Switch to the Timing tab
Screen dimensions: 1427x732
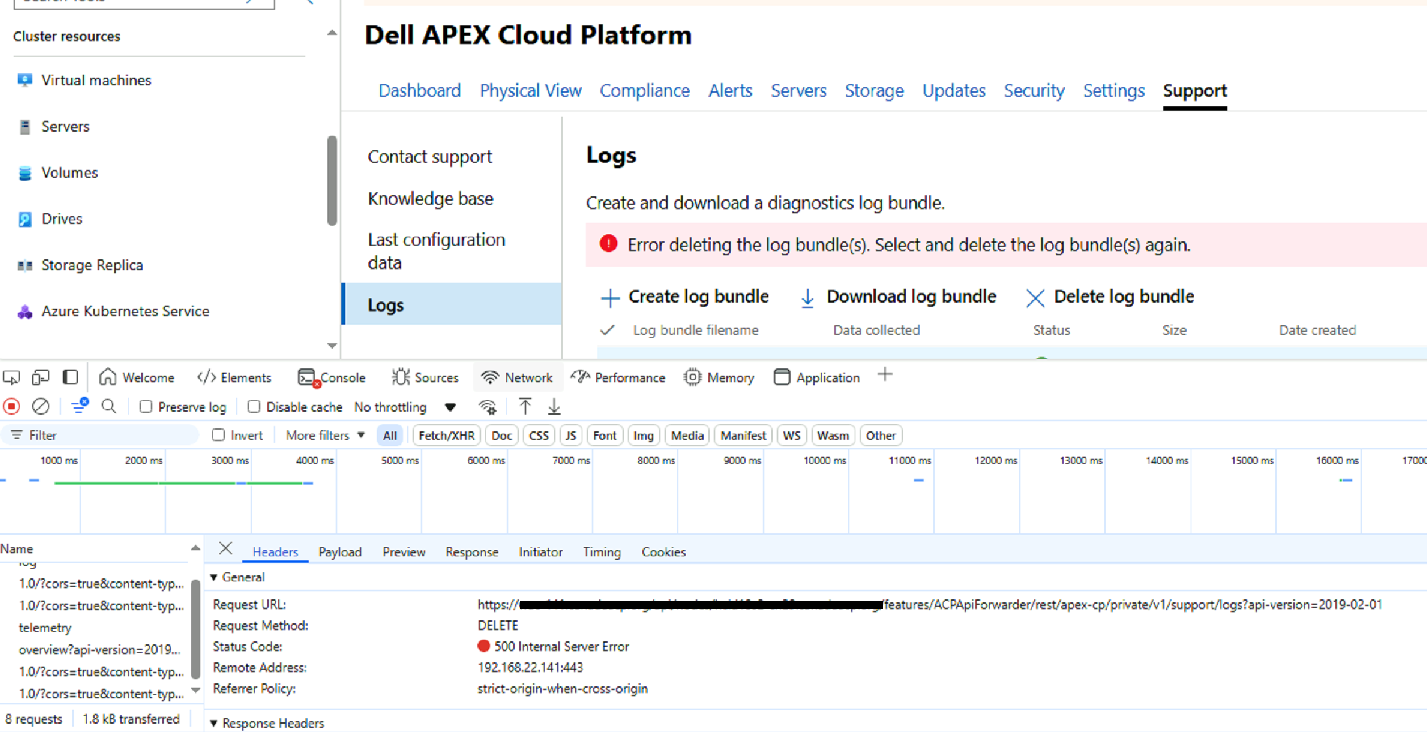(602, 552)
